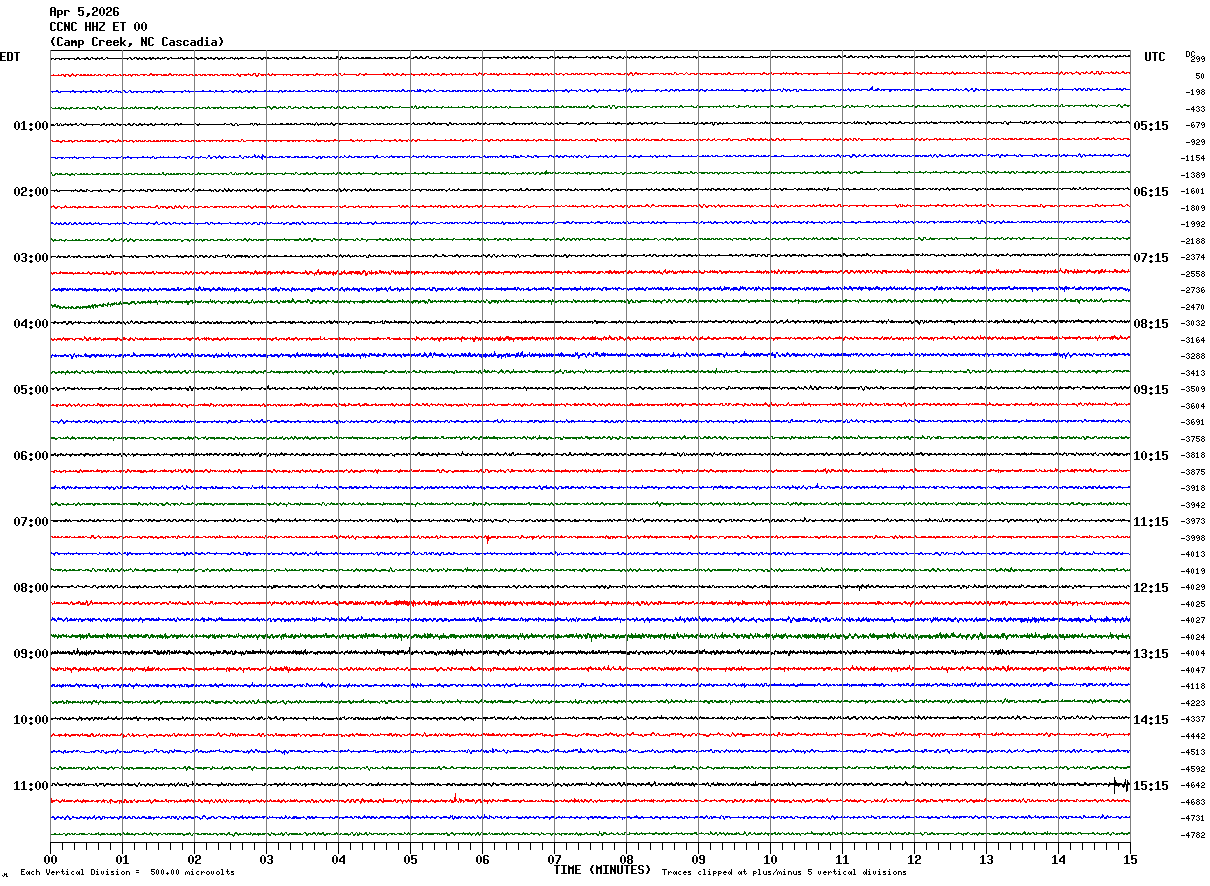Viewport: 1210px width, 886px height.
Task: Click the black spike at end of 11:00 trace
Action: [x=1120, y=785]
